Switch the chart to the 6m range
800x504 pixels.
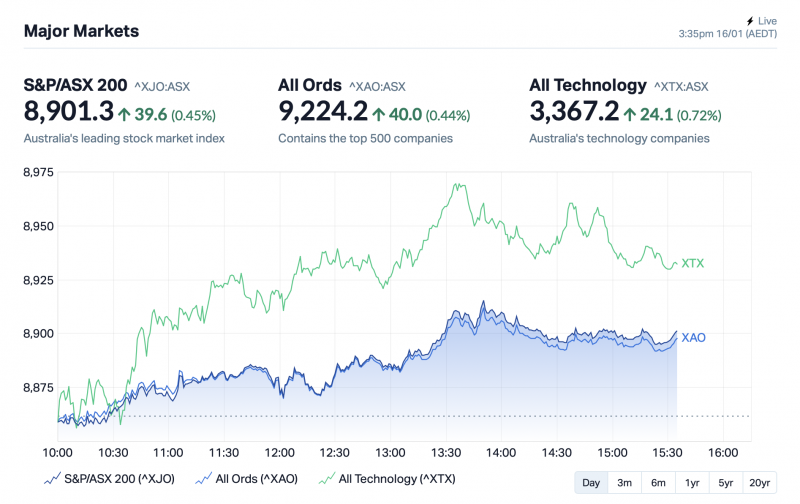click(x=658, y=483)
